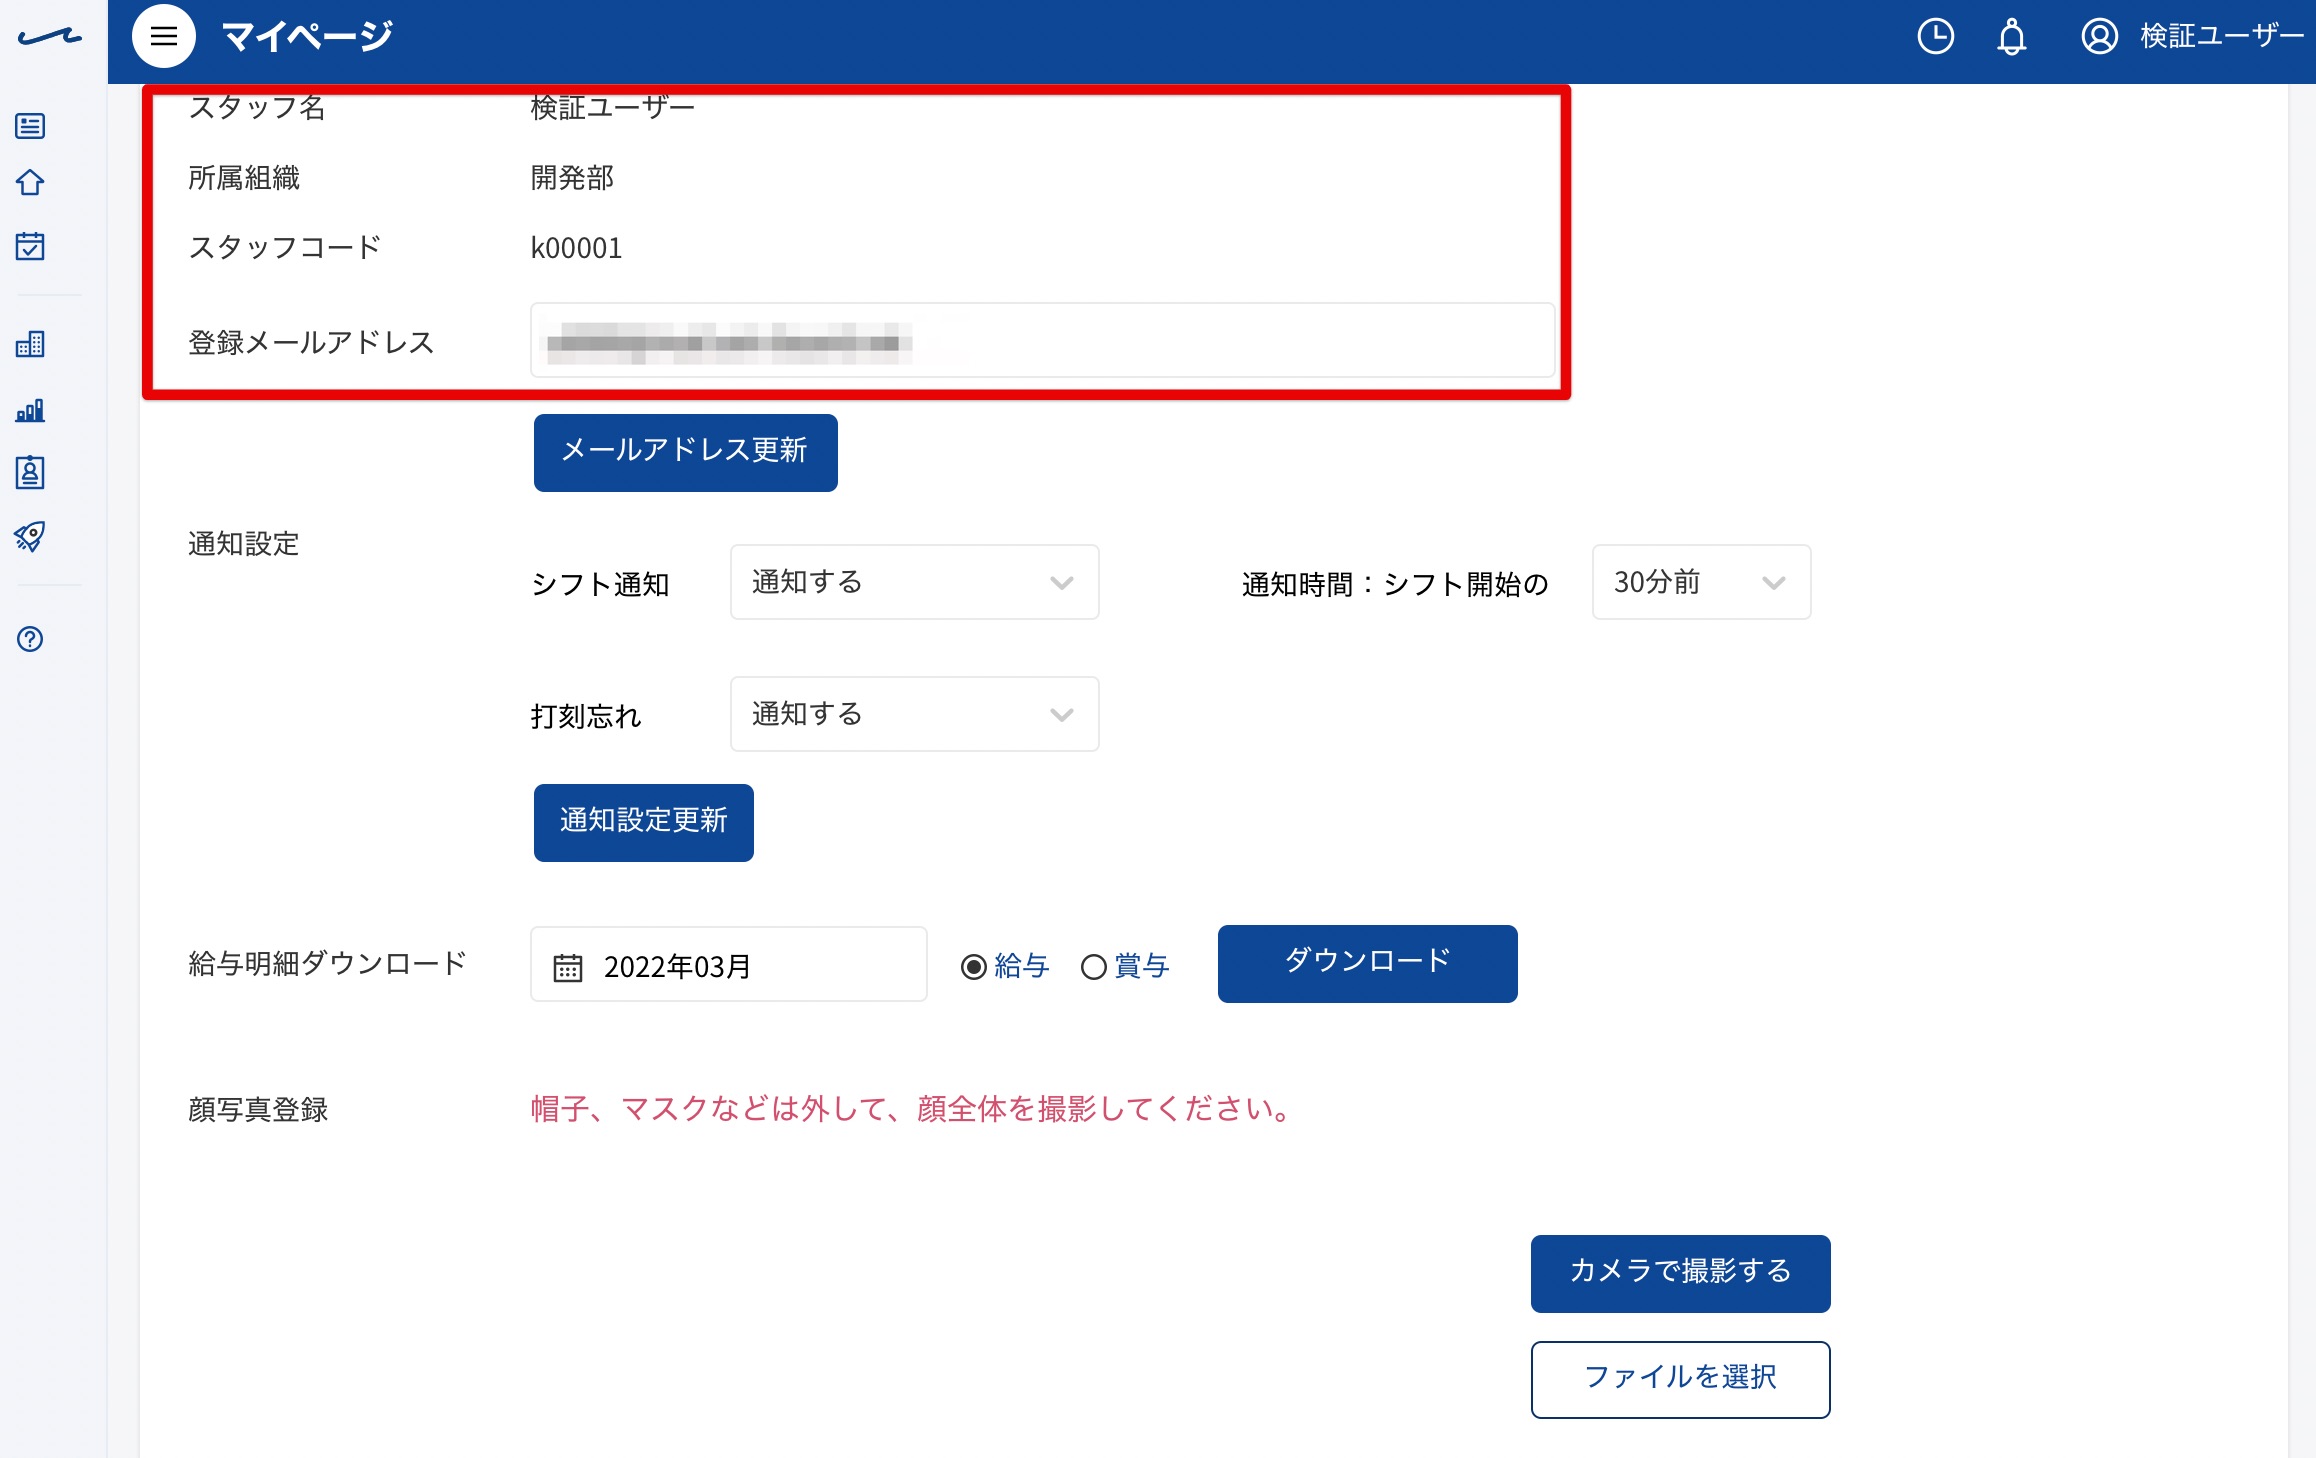Click the wave logo icon
2316x1458 pixels.
(50, 37)
